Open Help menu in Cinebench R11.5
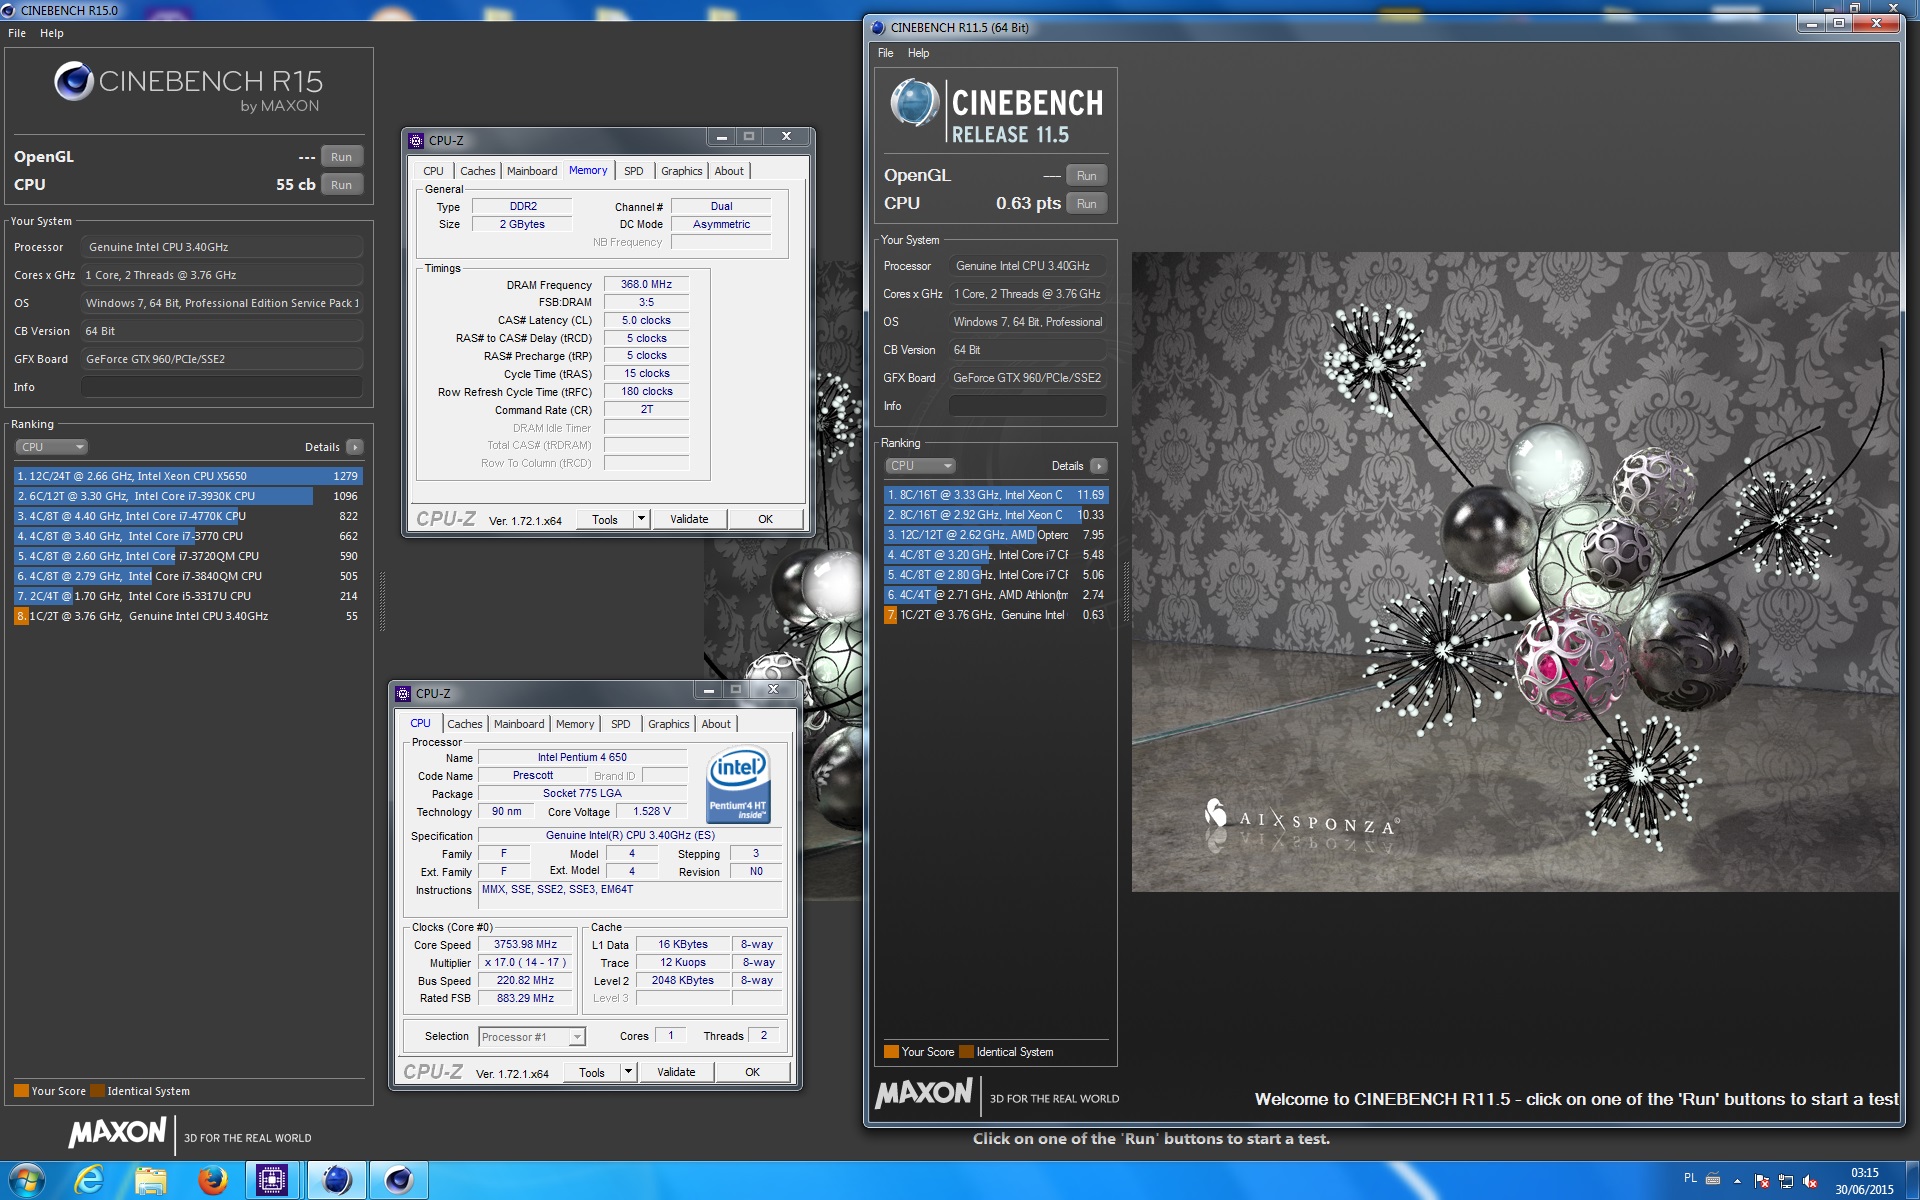 click(x=919, y=53)
